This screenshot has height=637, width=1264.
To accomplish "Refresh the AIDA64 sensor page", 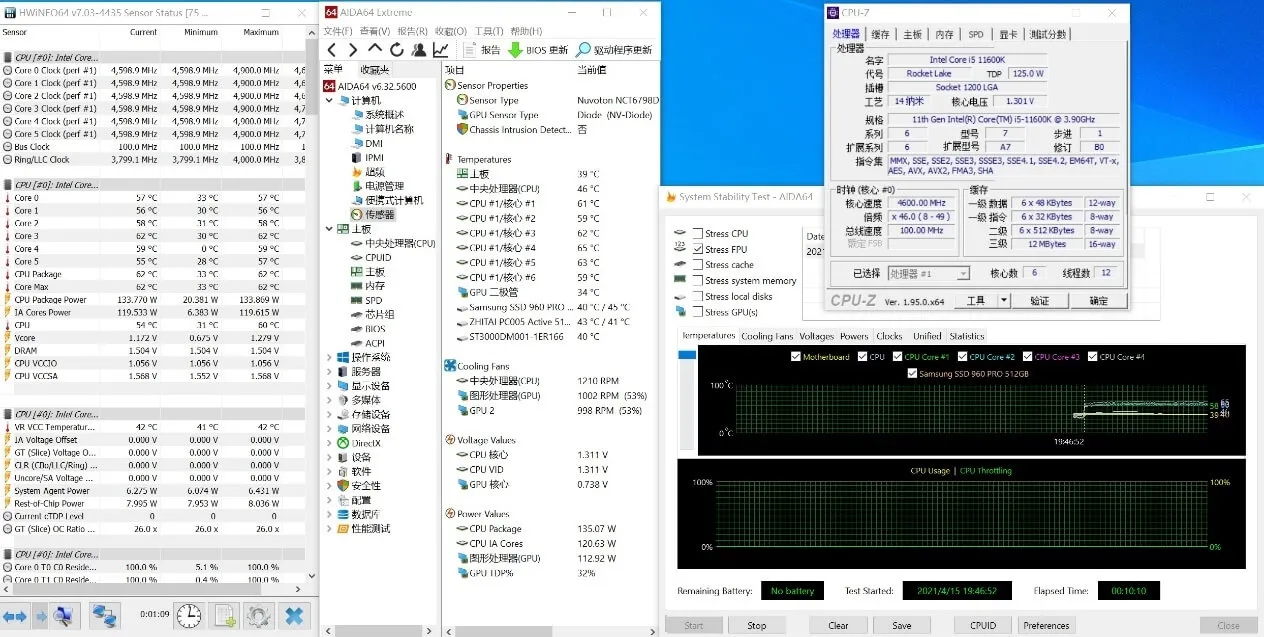I will click(x=397, y=49).
